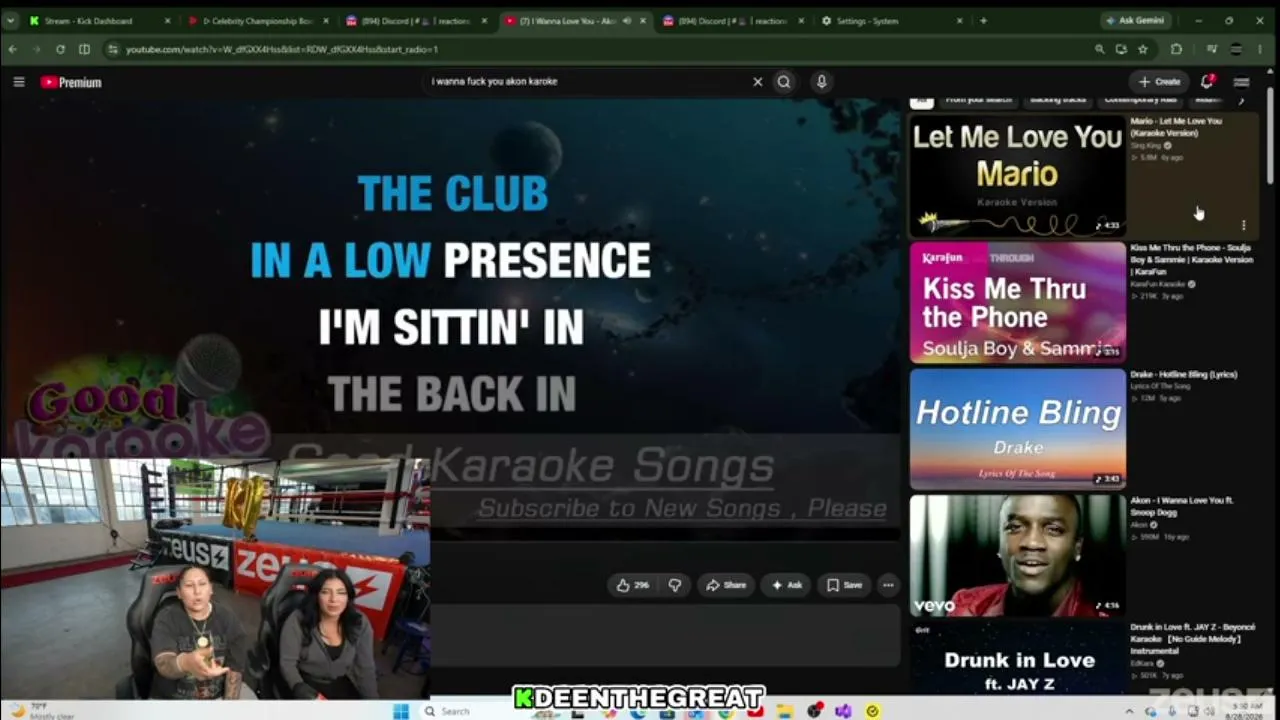
Task: Save the video to a playlist
Action: click(844, 585)
